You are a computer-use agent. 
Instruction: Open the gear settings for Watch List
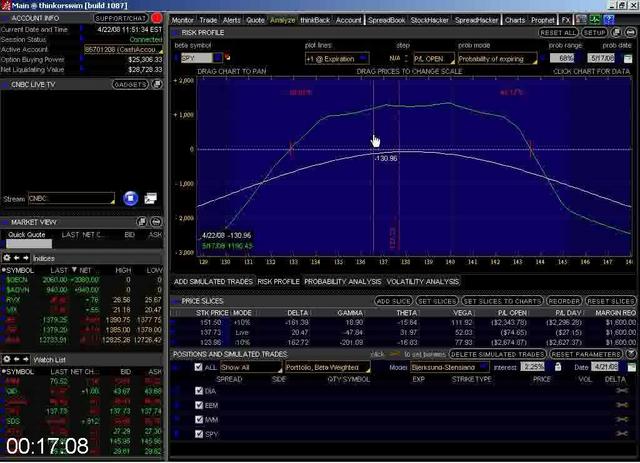click(7, 359)
